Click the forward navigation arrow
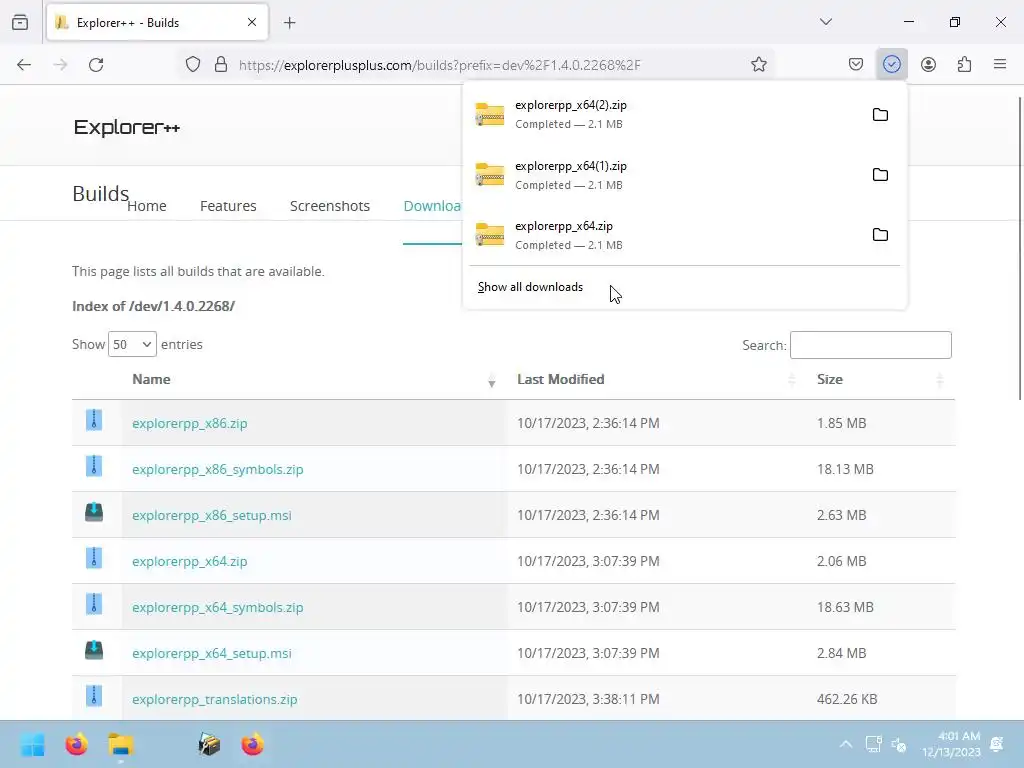Viewport: 1024px width, 768px height. pyautogui.click(x=60, y=65)
